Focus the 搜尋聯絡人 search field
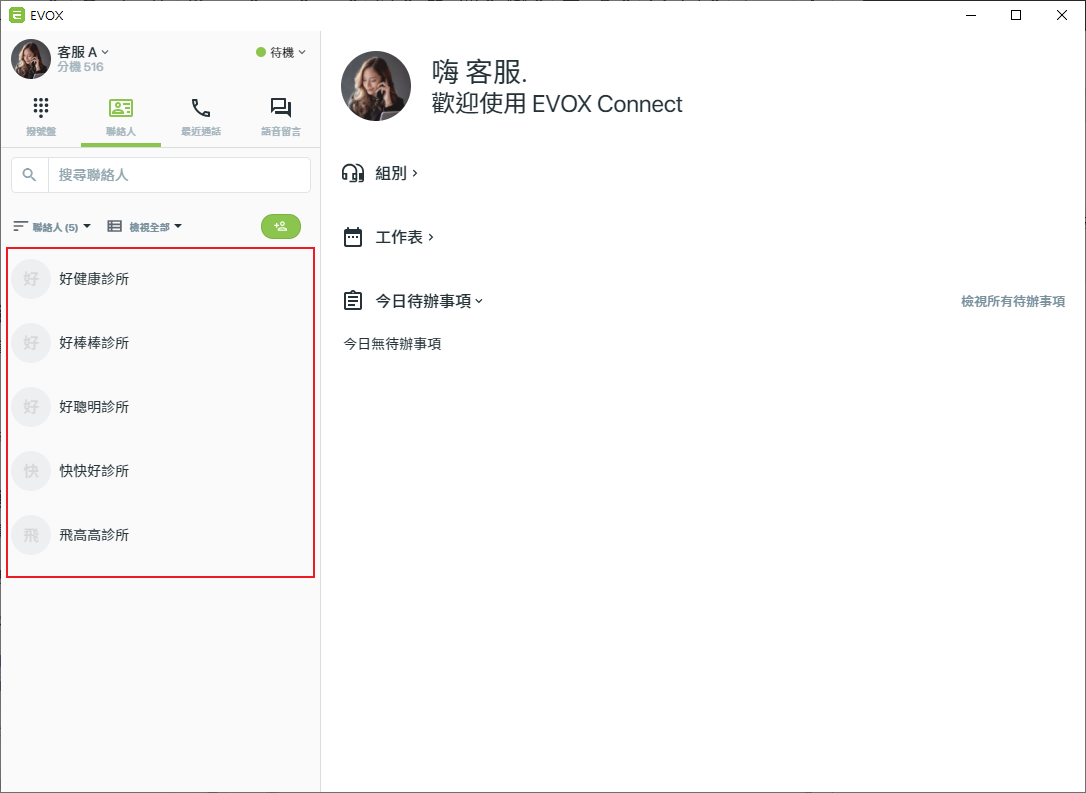The height and width of the screenshot is (793, 1086). click(179, 175)
